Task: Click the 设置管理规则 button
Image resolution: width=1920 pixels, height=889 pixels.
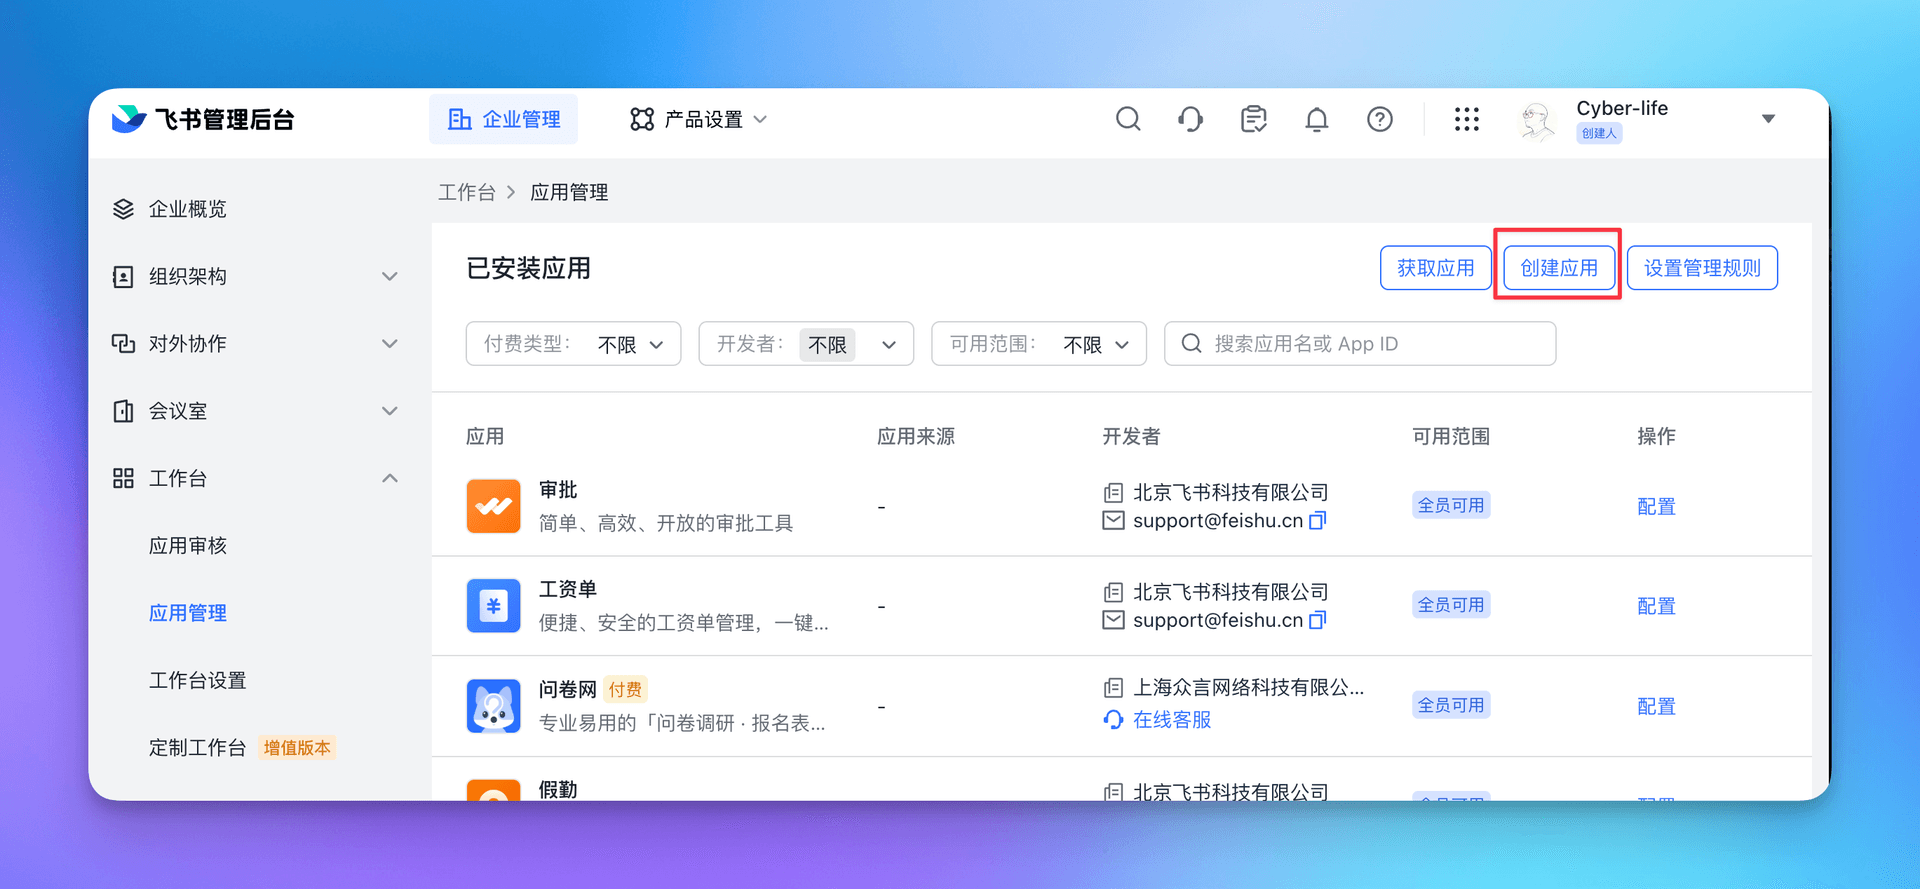Action: point(1702,268)
